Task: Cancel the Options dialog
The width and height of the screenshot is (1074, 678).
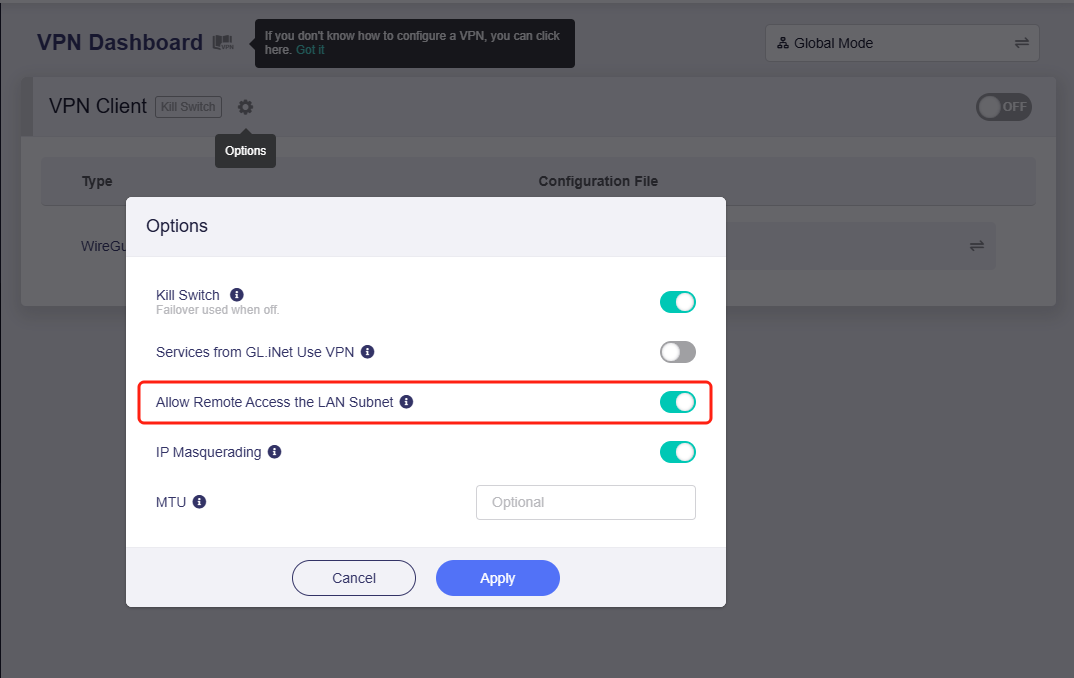Action: [353, 578]
